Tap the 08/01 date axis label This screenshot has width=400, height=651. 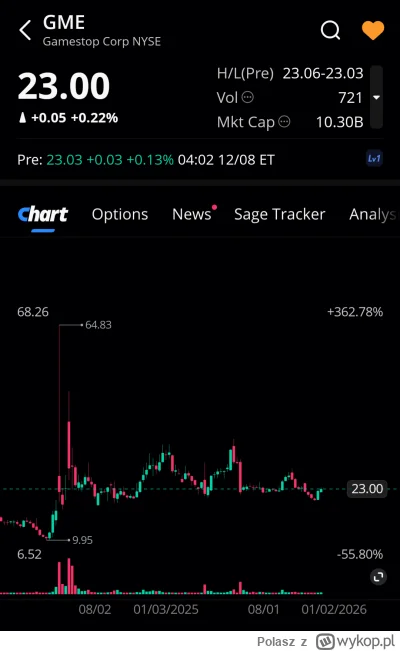(264, 609)
